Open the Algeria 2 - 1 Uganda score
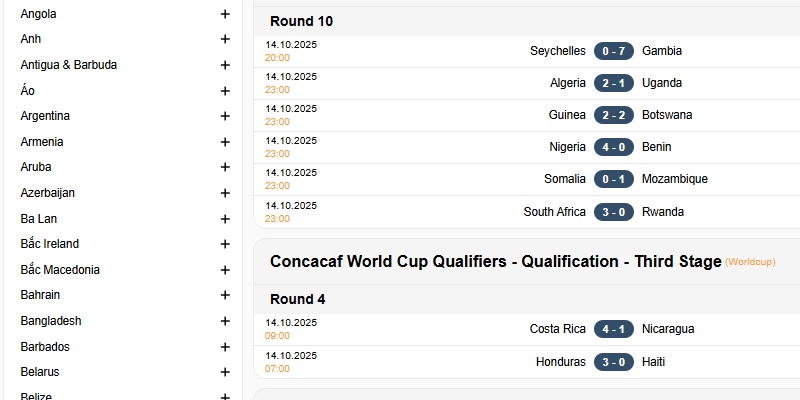Viewport: 800px width, 400px height. click(614, 83)
